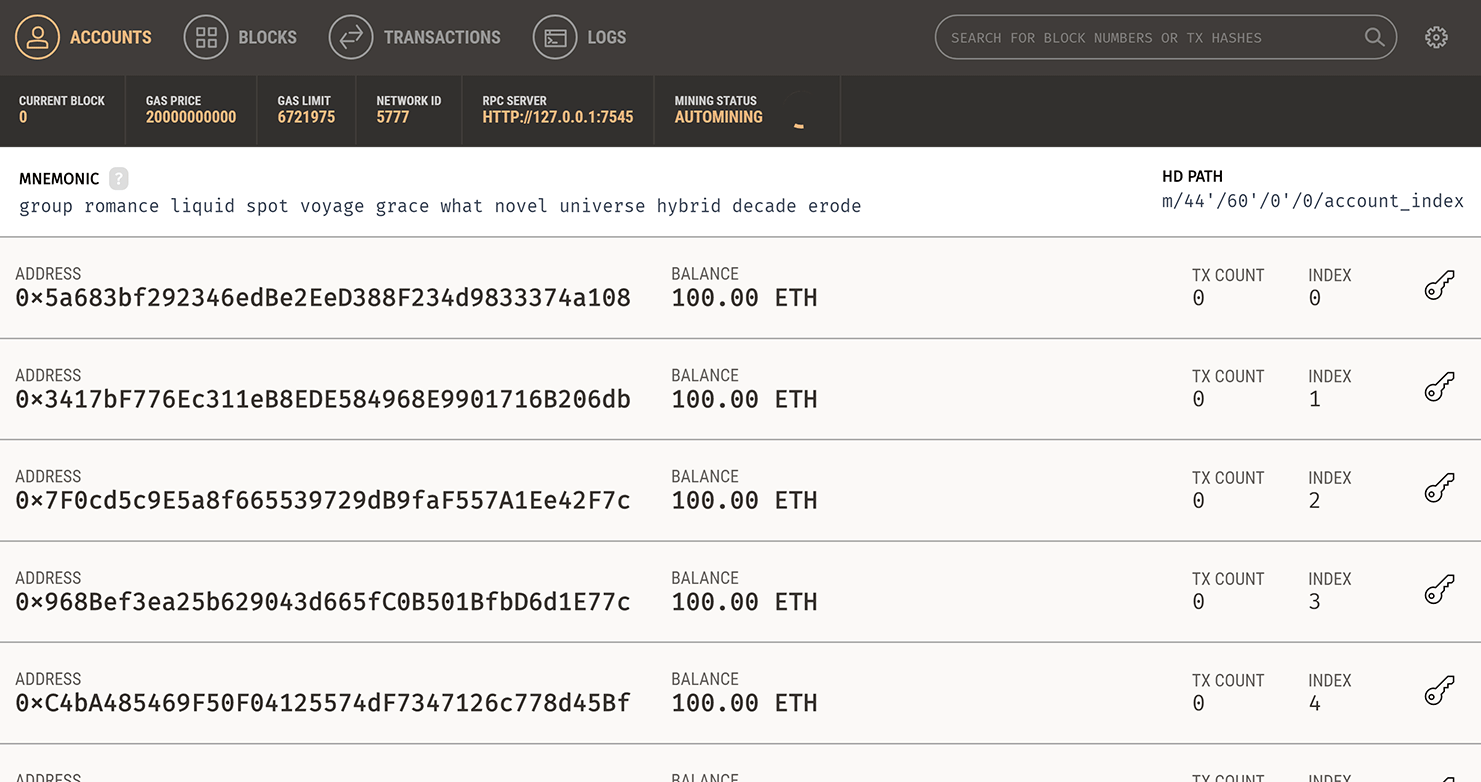Reveal key for account index 2
The image size is (1481, 782).
pos(1438,489)
